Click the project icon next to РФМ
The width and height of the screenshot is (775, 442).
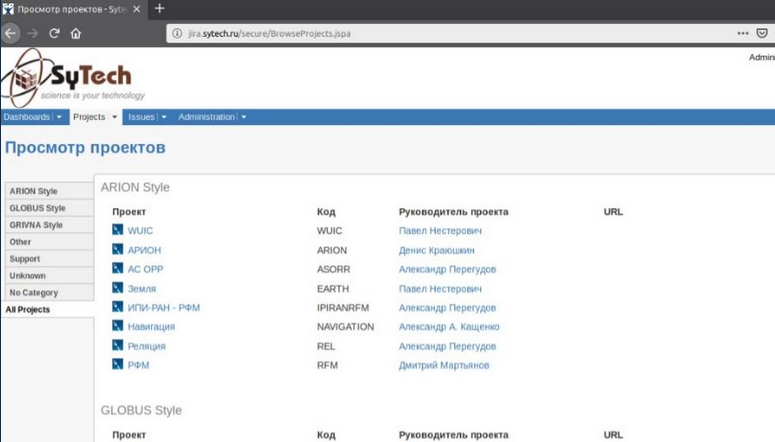click(117, 366)
